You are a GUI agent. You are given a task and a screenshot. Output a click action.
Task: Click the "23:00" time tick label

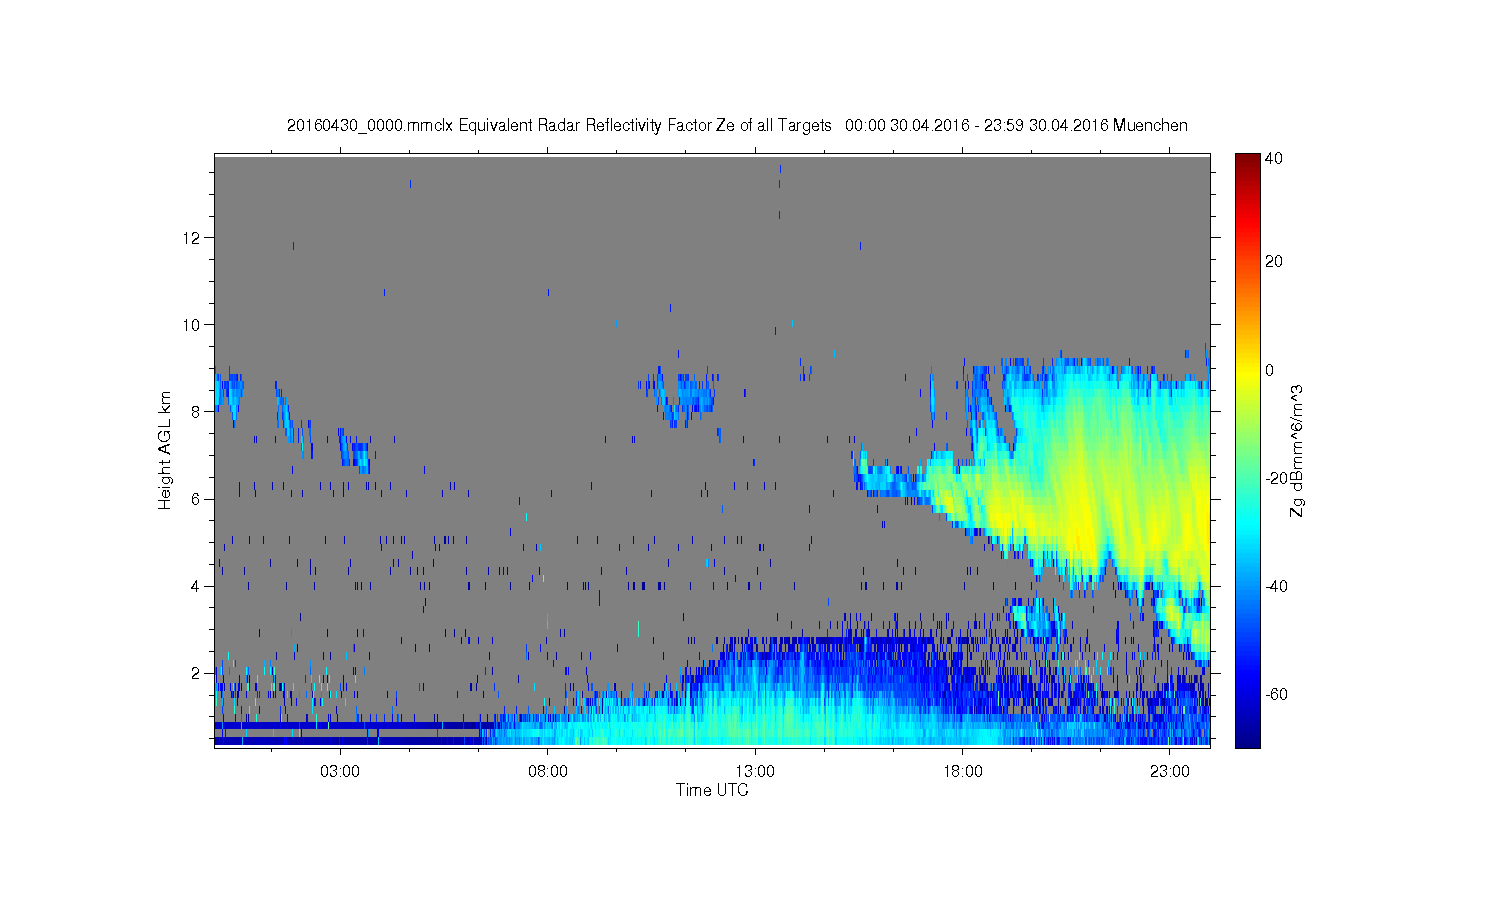pyautogui.click(x=1170, y=772)
